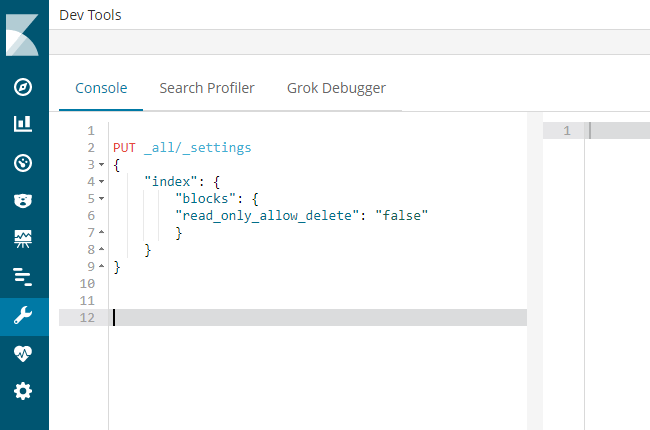650x430 pixels.
Task: Open Monitoring heartbeat icon
Action: click(23, 353)
